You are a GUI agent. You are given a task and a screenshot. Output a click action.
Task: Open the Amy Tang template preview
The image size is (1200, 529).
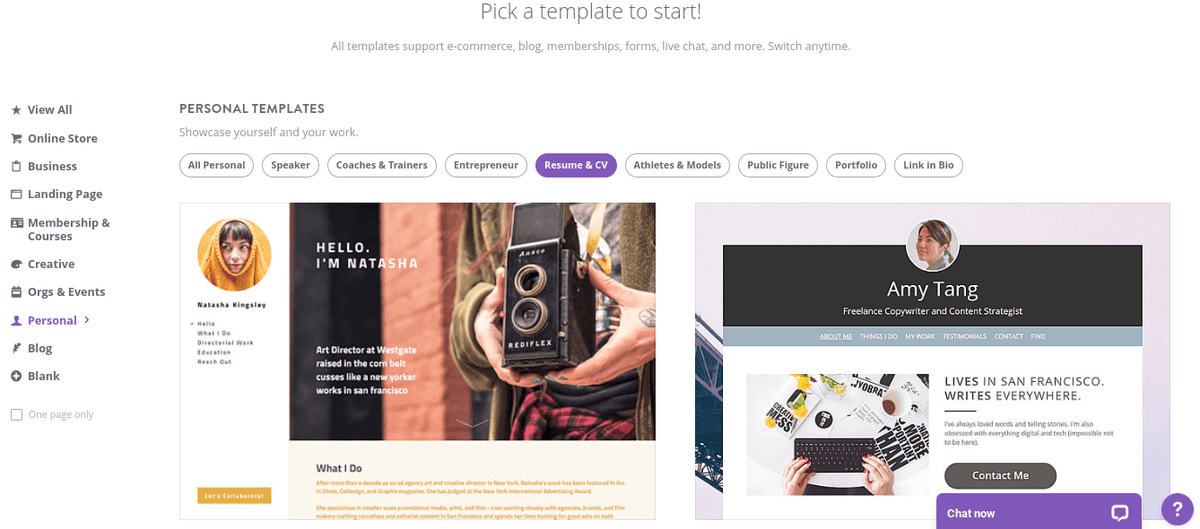pyautogui.click(x=932, y=361)
